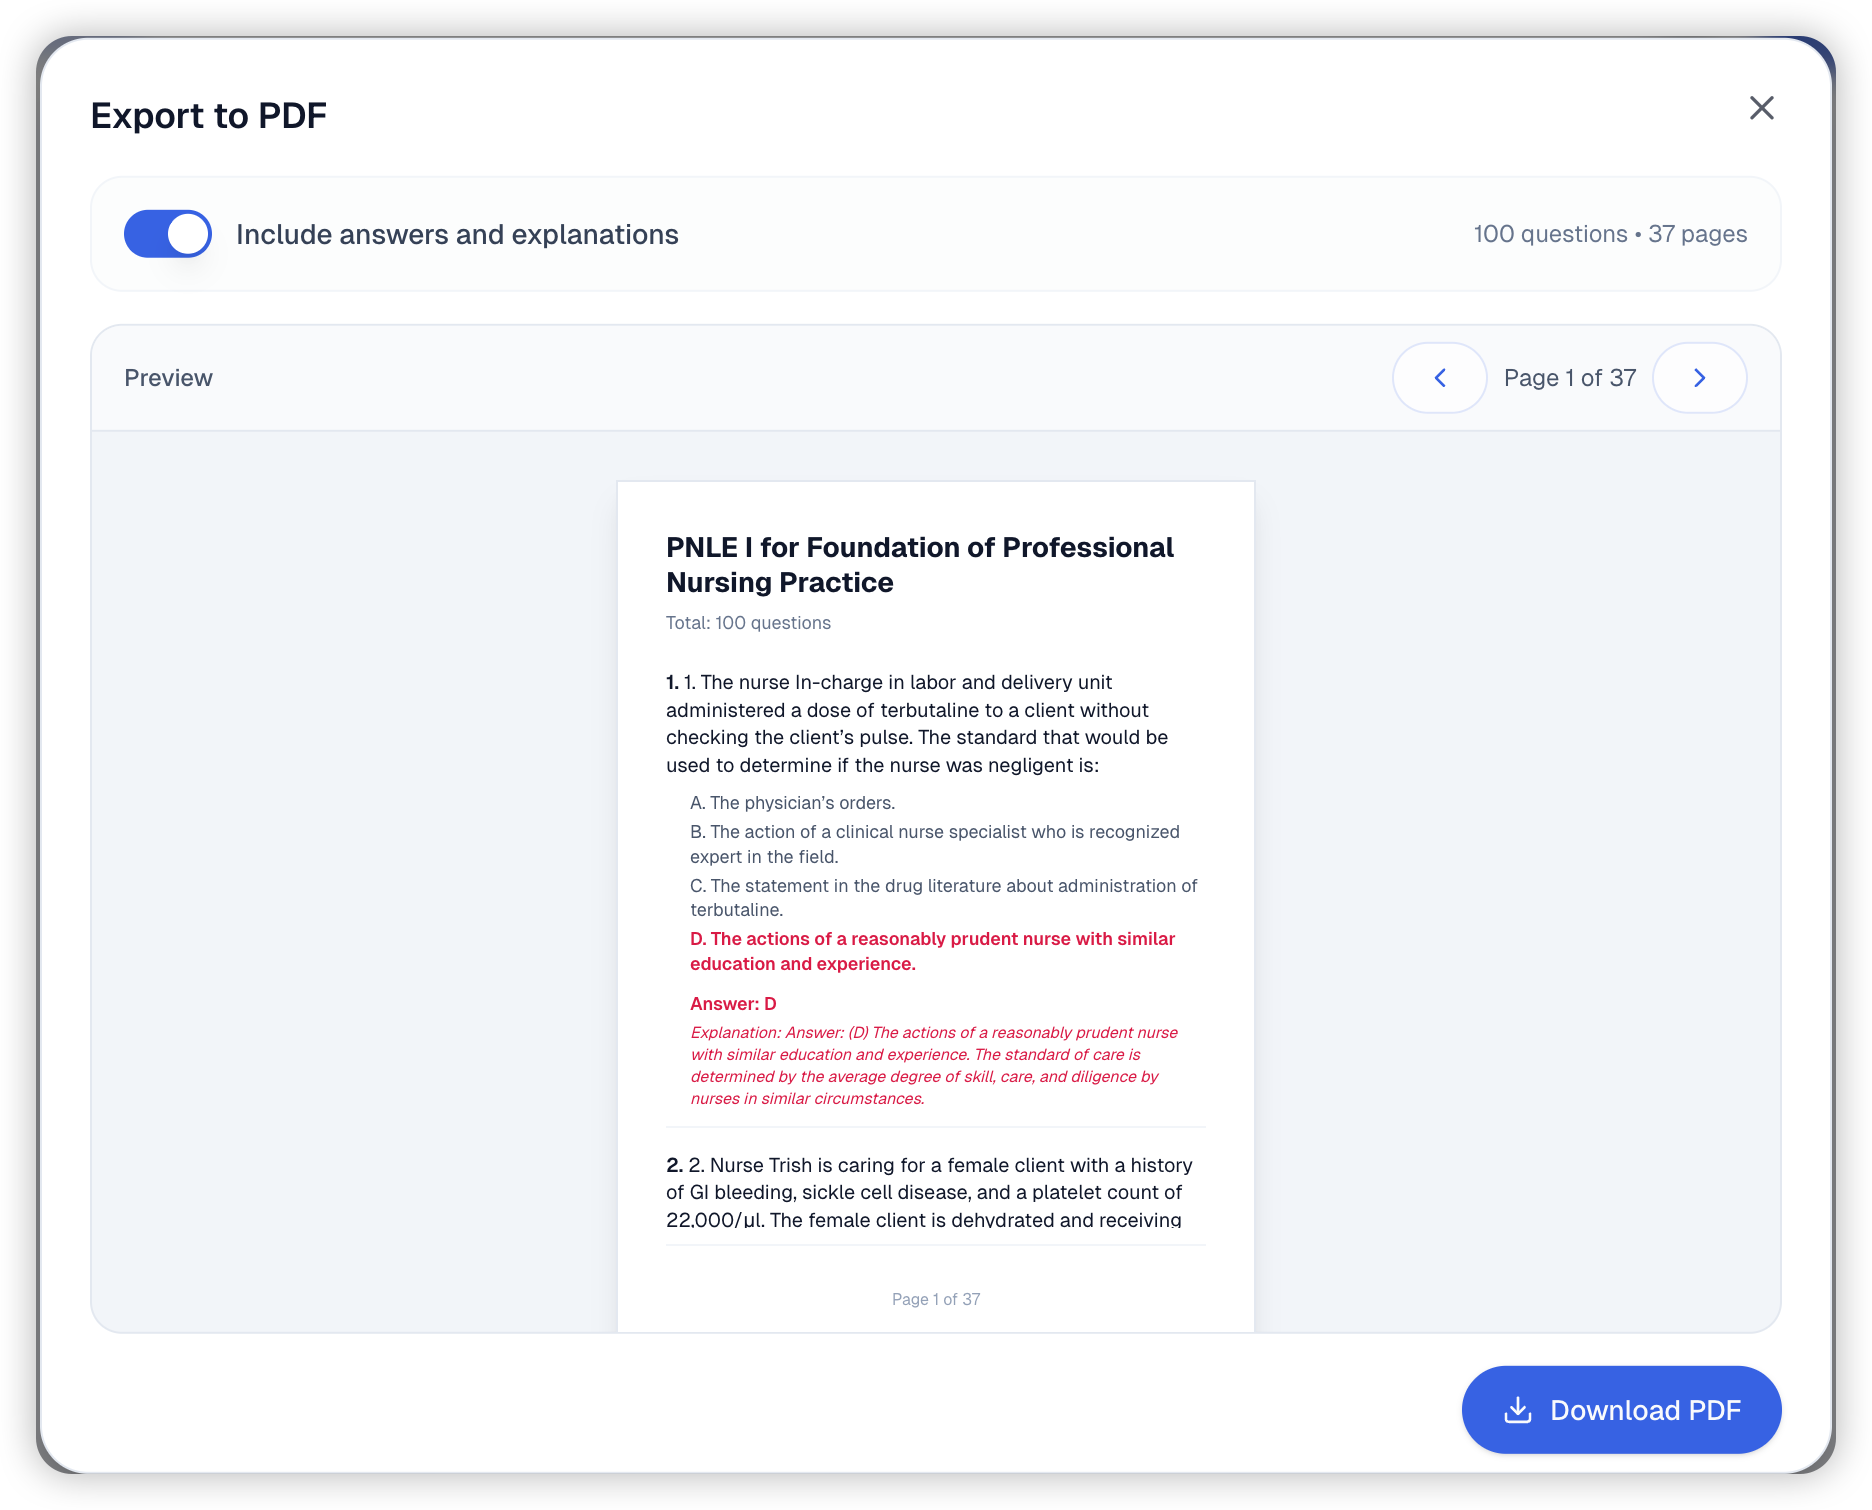Toggle off include answers and explanations
The image size is (1872, 1510).
(x=168, y=234)
